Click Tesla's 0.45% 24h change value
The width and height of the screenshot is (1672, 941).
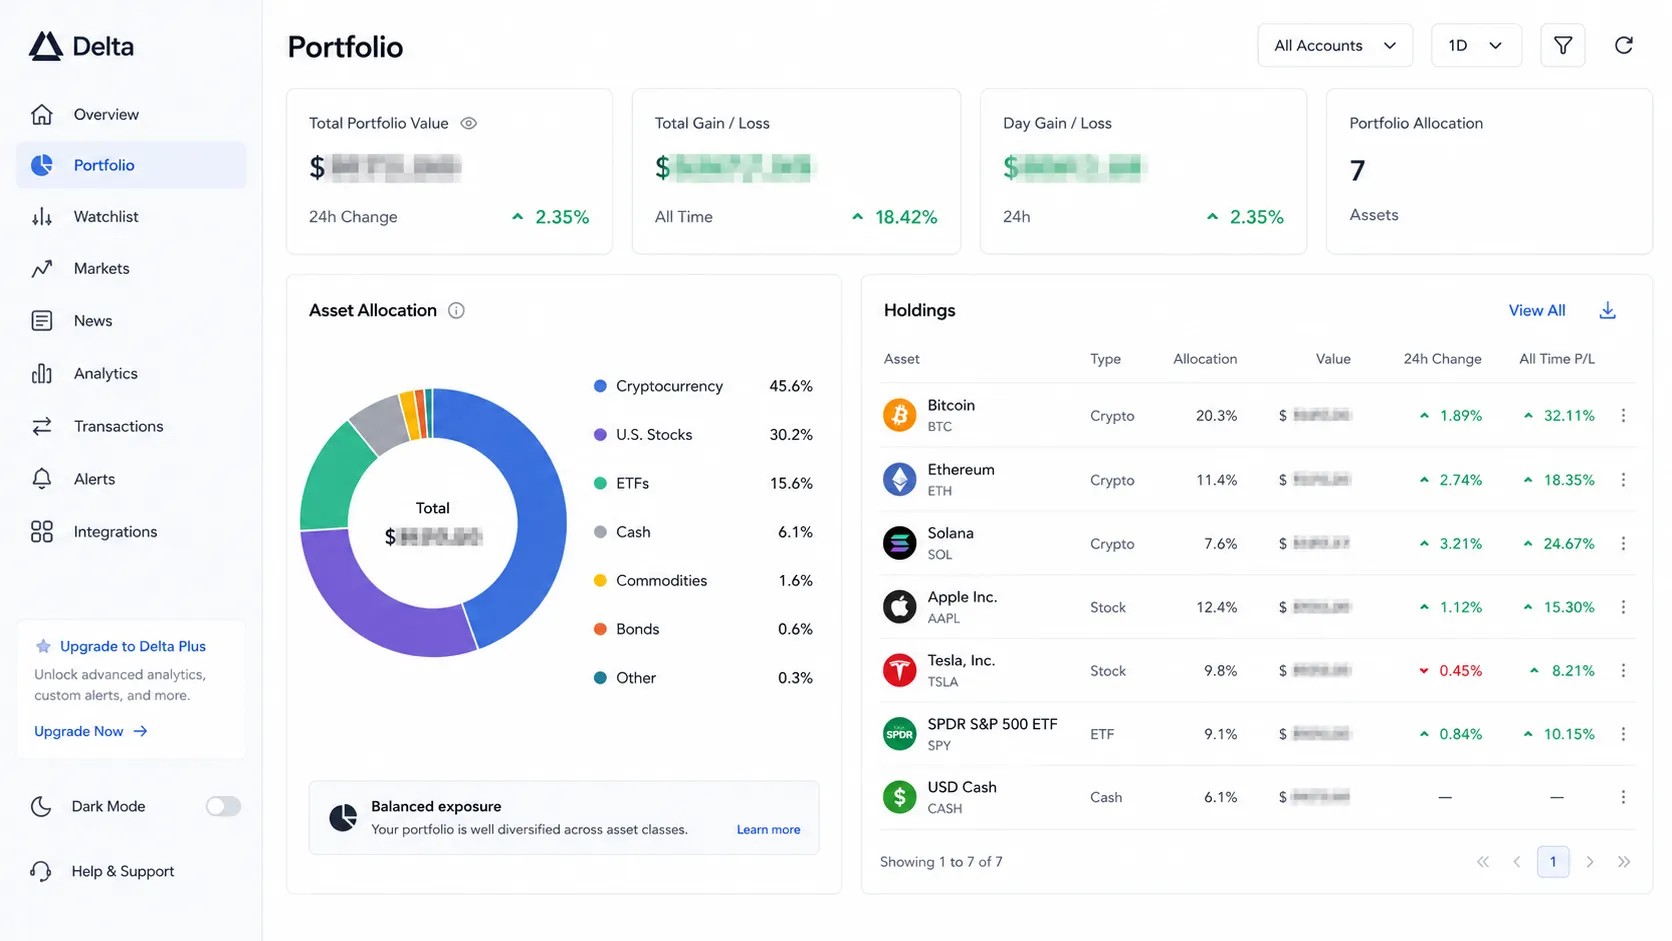coord(1460,671)
